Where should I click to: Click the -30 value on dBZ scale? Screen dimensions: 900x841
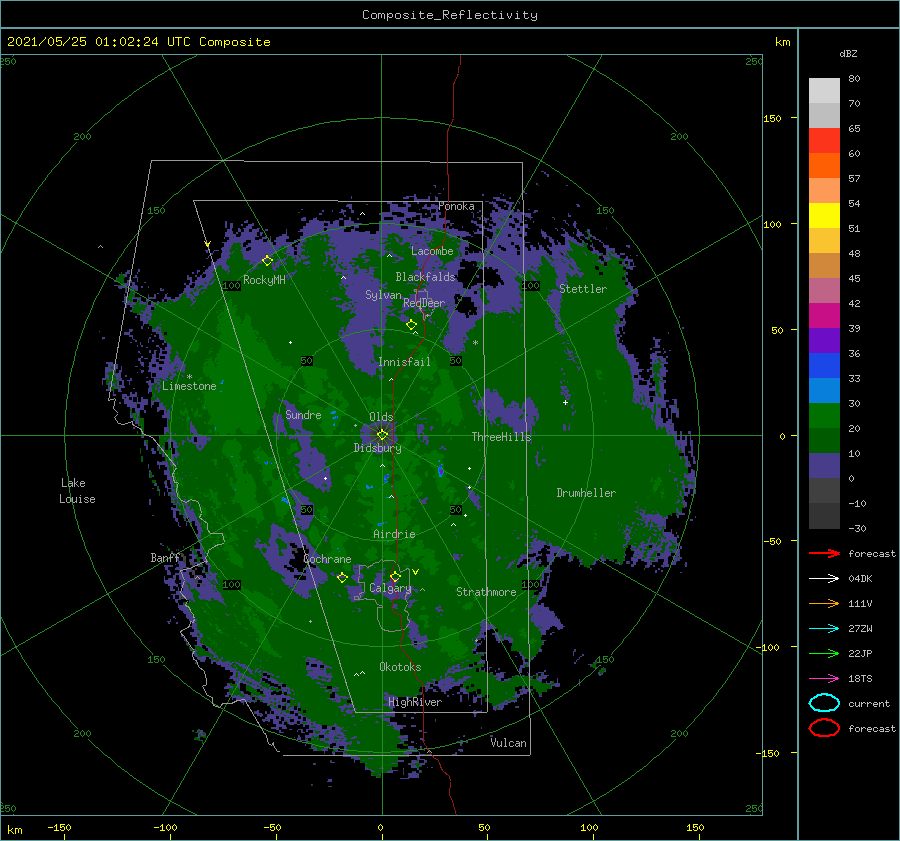[857, 529]
